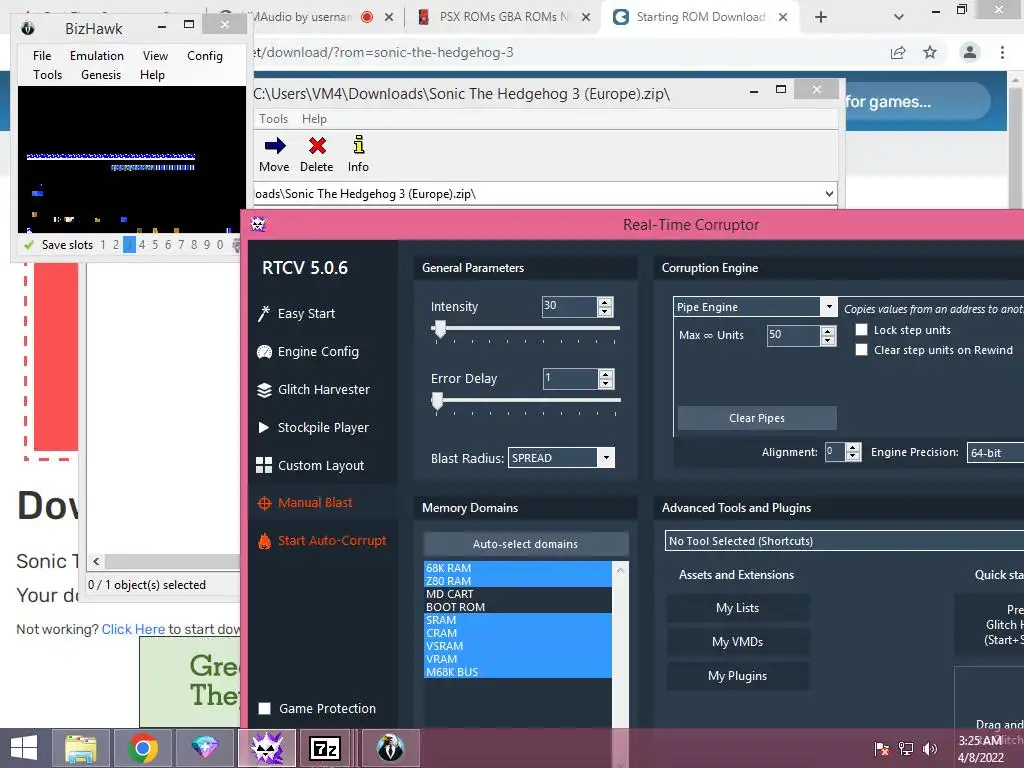Screen dimensions: 1024x768
Task: Click the Alignment value field
Action: (835, 451)
